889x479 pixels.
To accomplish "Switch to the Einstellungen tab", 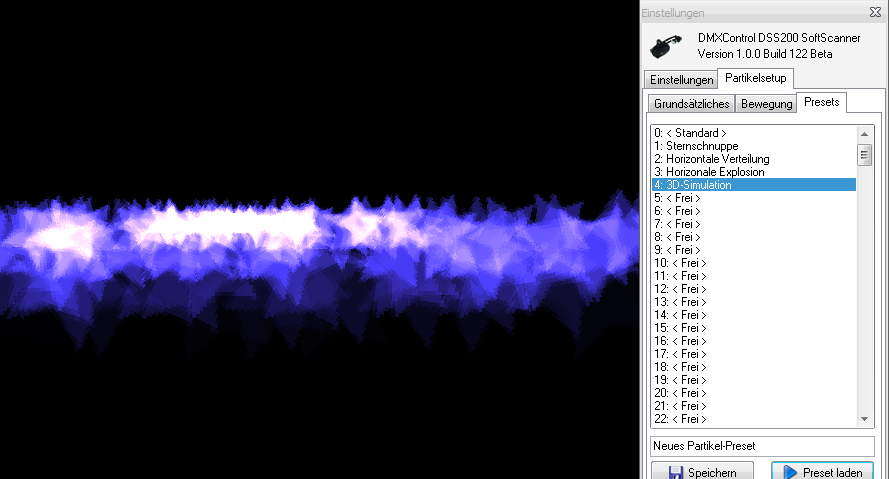I will pos(681,79).
